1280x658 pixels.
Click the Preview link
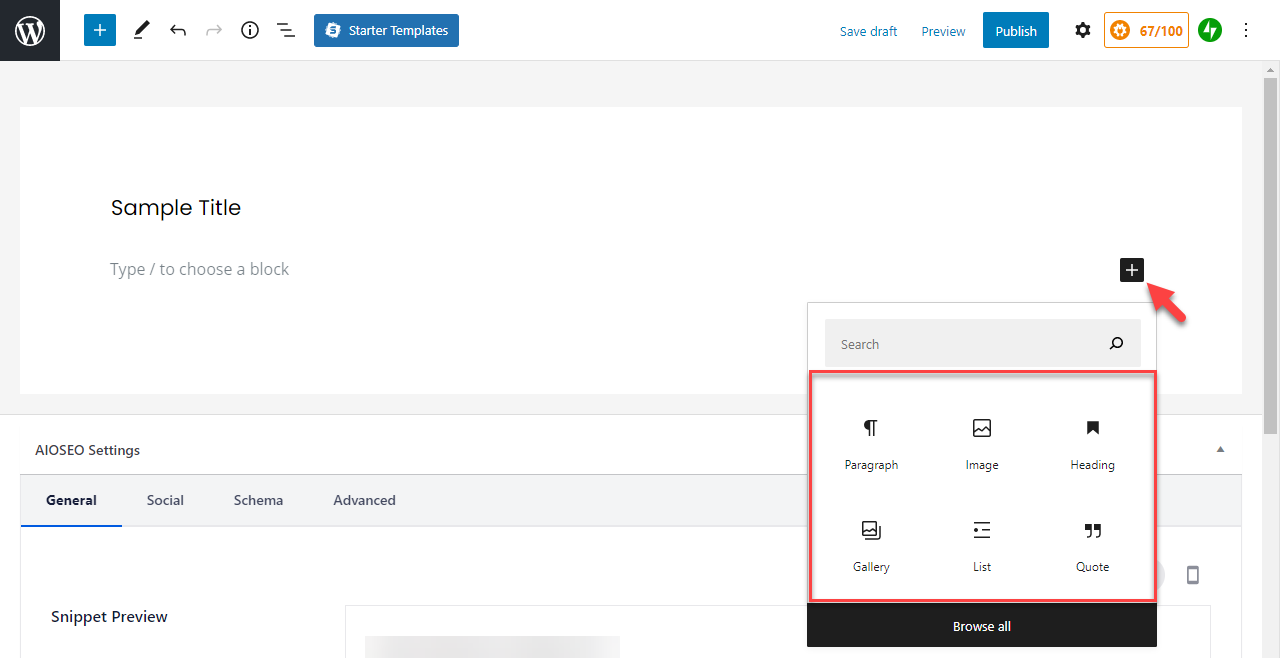point(943,31)
